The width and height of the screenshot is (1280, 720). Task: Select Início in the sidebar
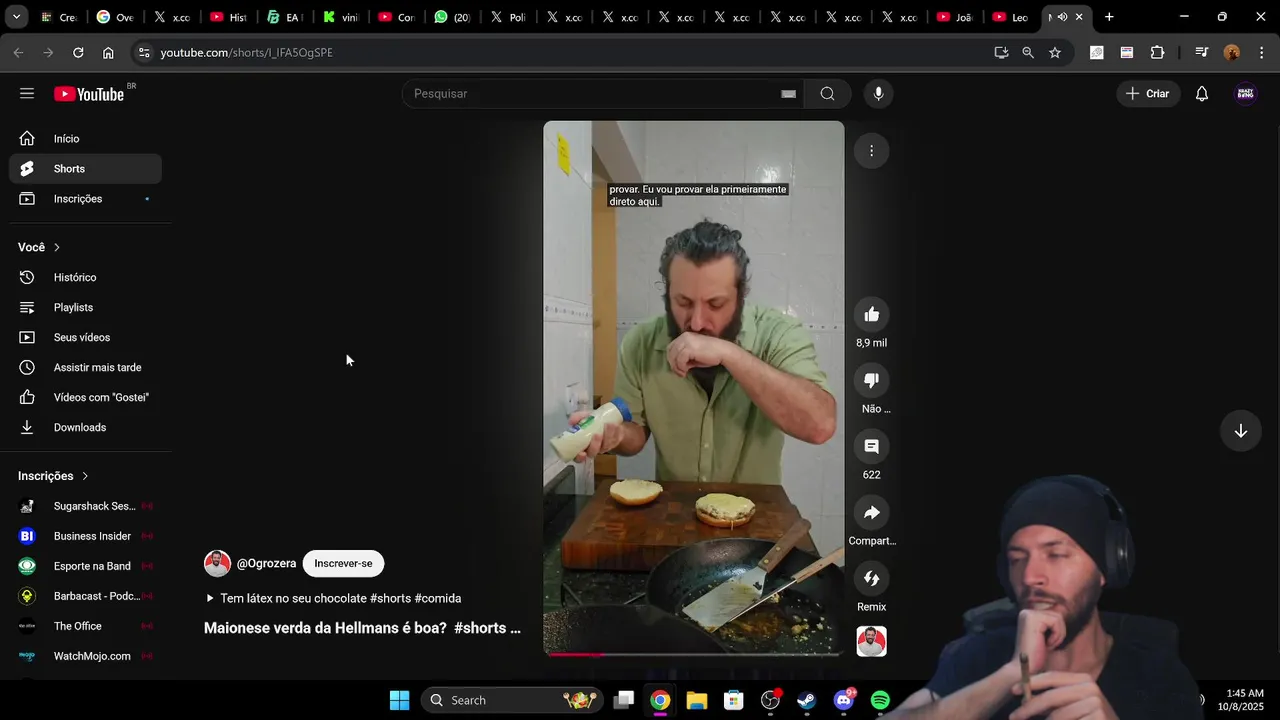tap(85, 139)
